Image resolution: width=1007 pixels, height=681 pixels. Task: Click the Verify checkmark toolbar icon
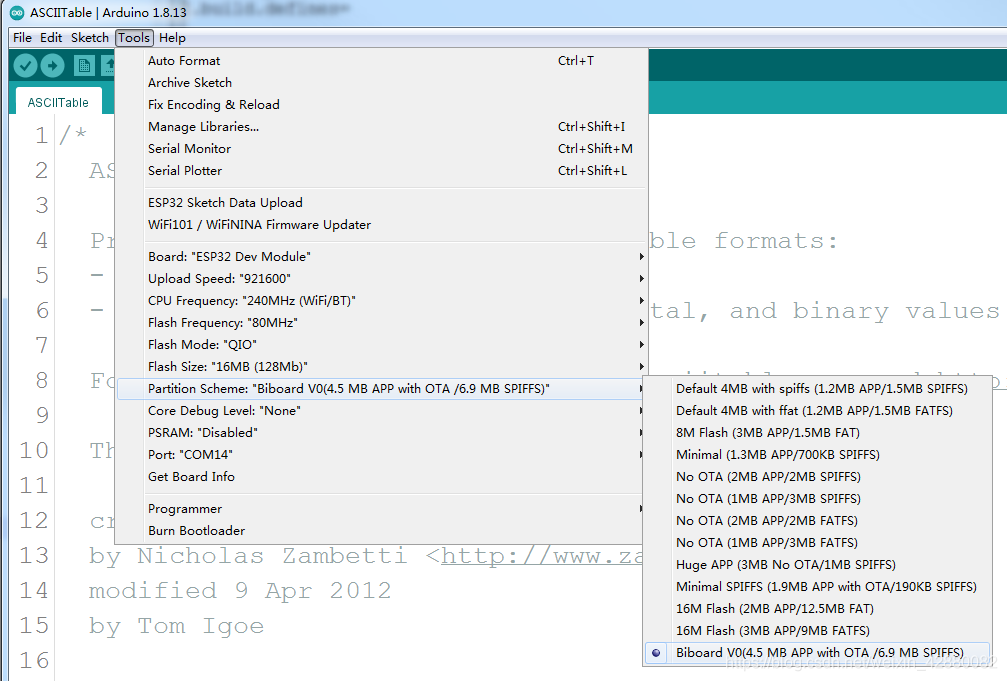click(26, 65)
